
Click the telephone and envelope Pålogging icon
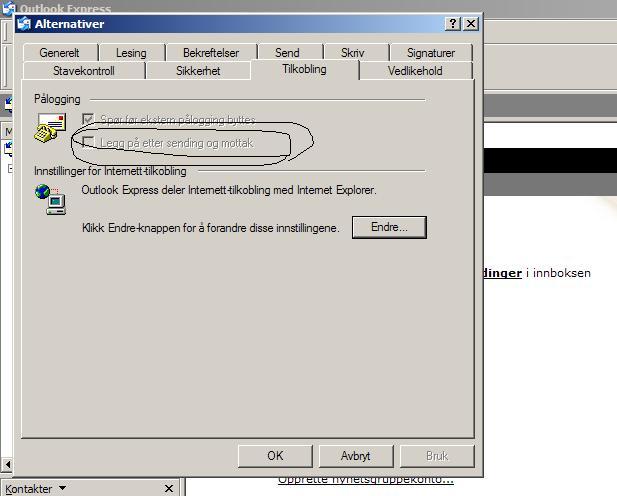tap(50, 128)
